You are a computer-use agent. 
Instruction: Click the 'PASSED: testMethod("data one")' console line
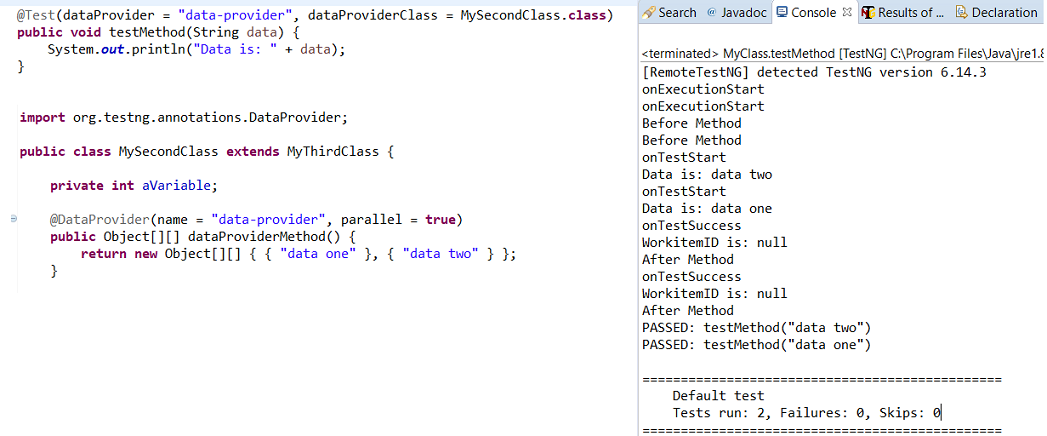tap(756, 345)
